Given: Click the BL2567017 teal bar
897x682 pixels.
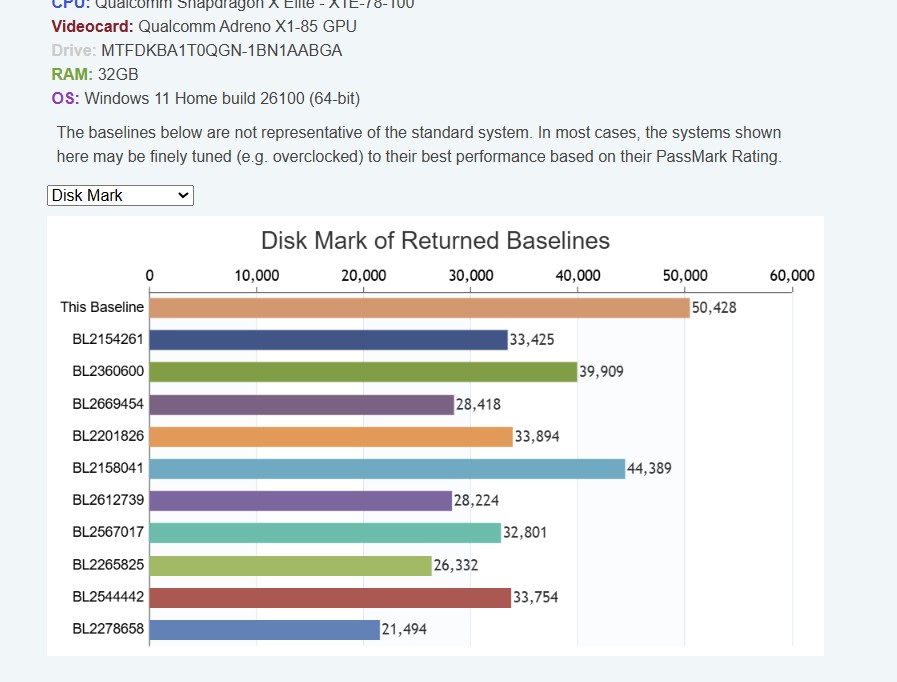Looking at the screenshot, I should click(325, 533).
